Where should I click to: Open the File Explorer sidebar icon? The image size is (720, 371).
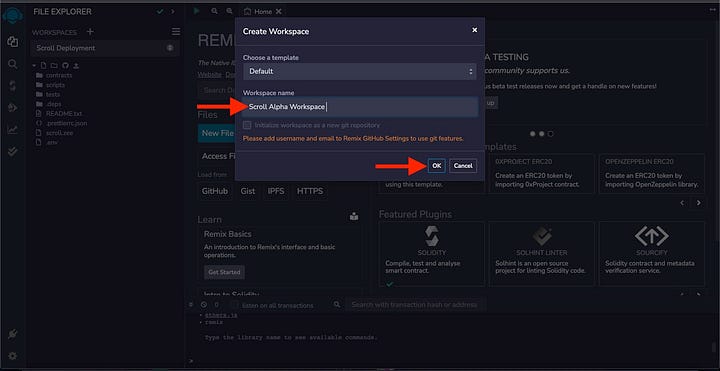(12, 42)
